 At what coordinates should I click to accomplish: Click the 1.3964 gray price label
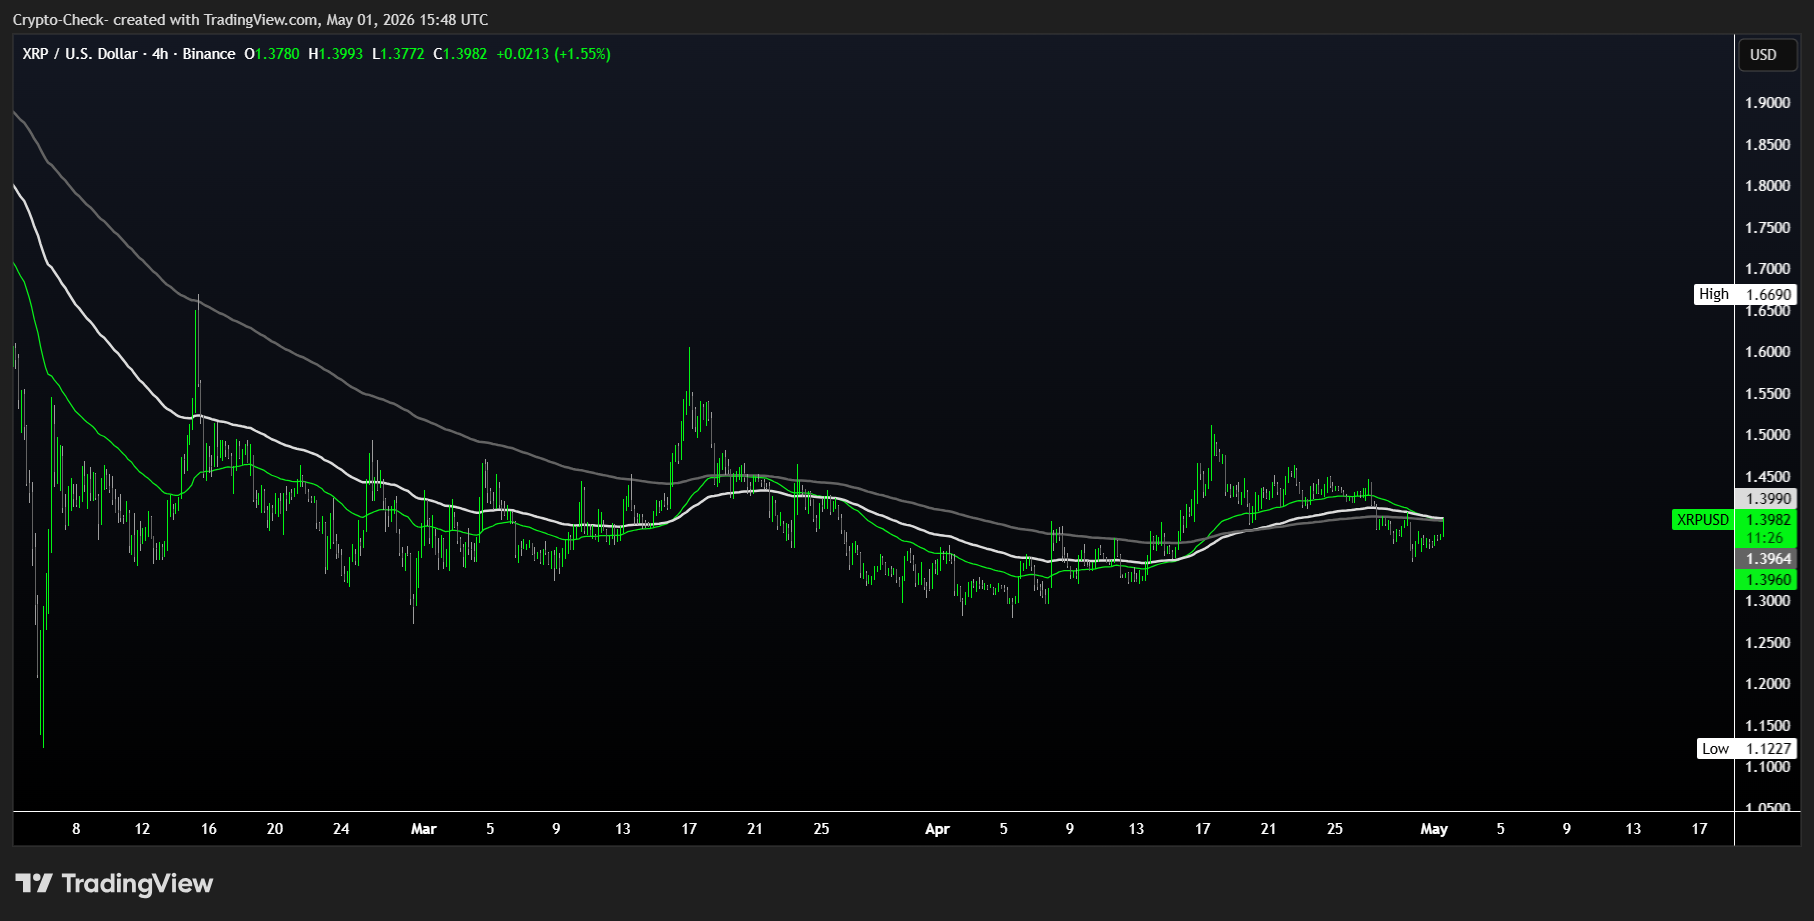(x=1767, y=559)
